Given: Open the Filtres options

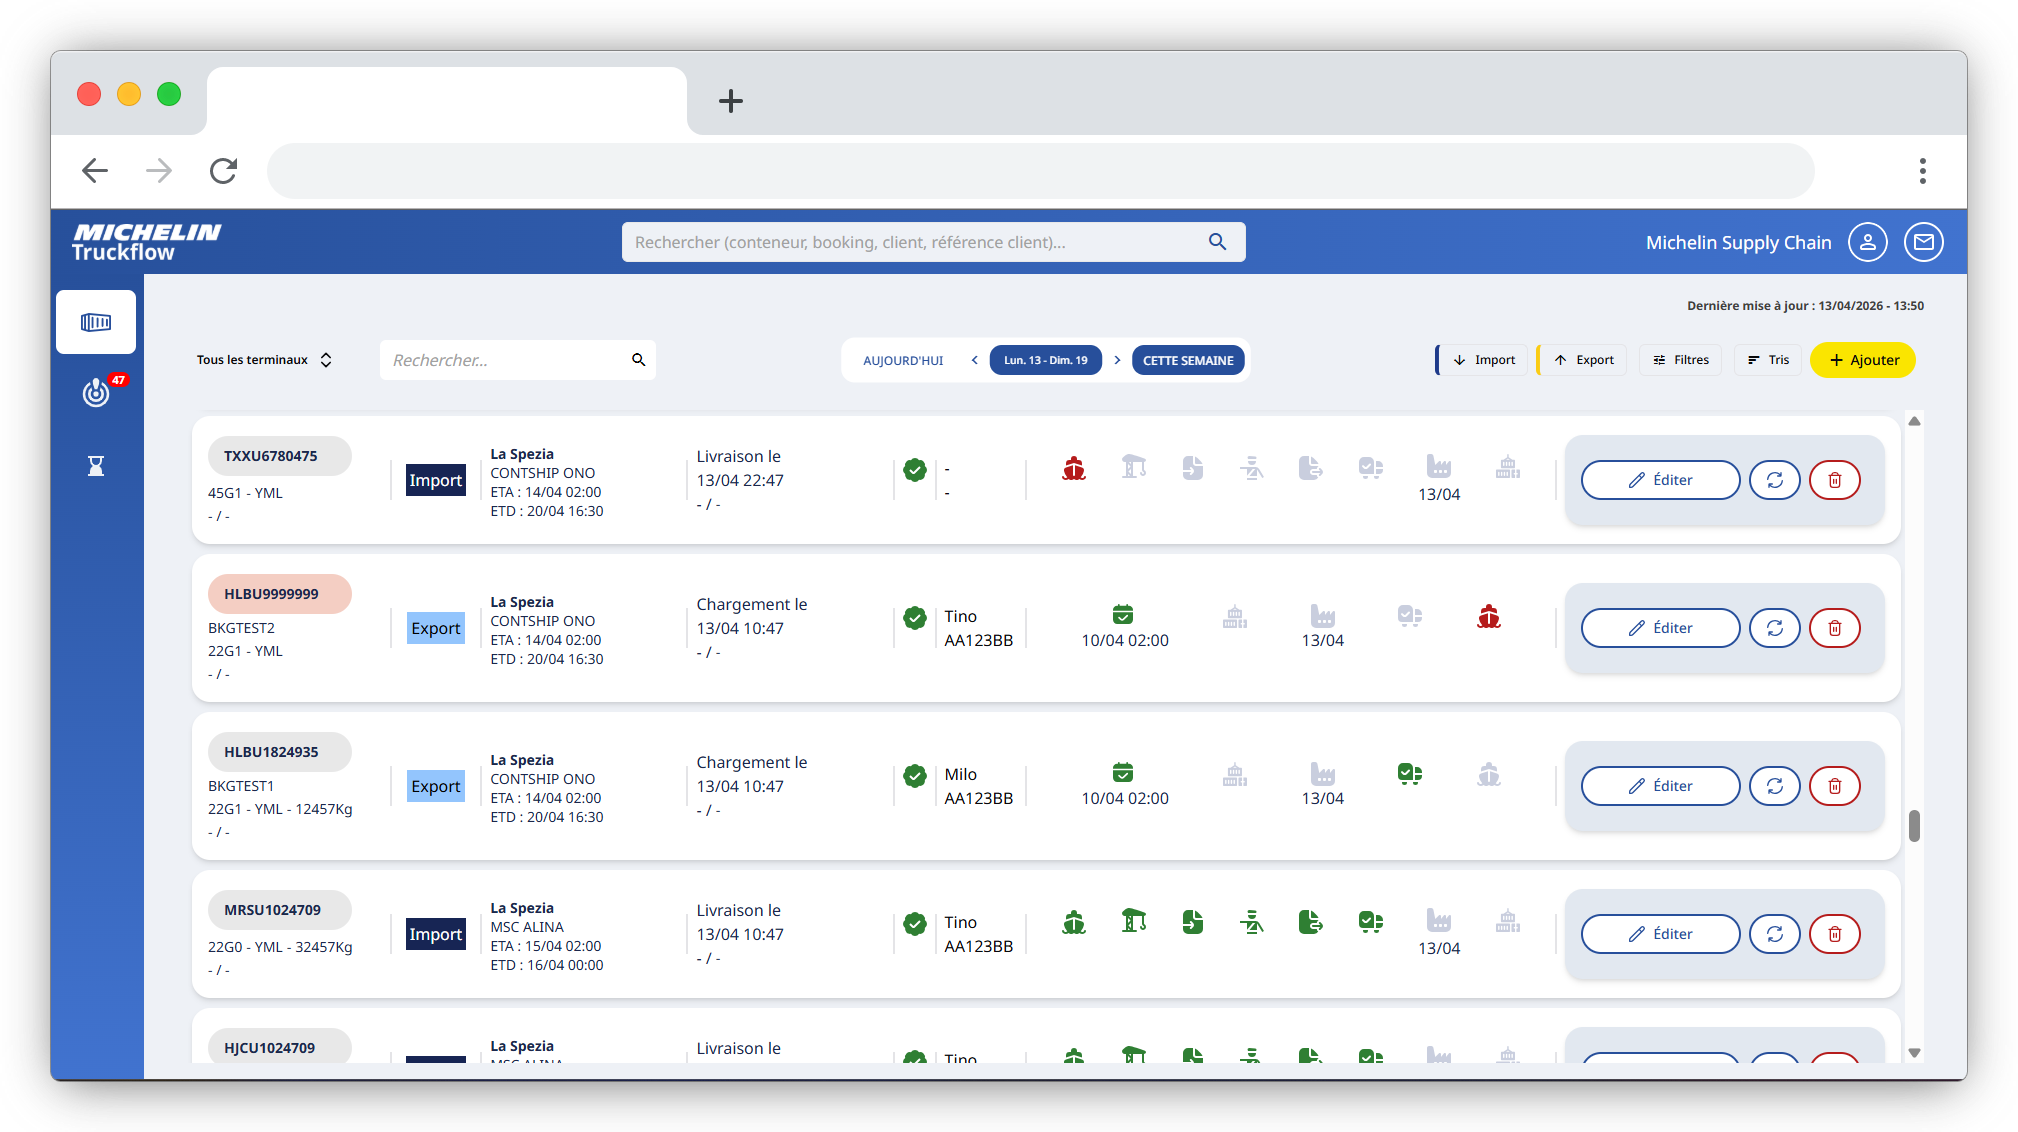Looking at the screenshot, I should 1680,360.
